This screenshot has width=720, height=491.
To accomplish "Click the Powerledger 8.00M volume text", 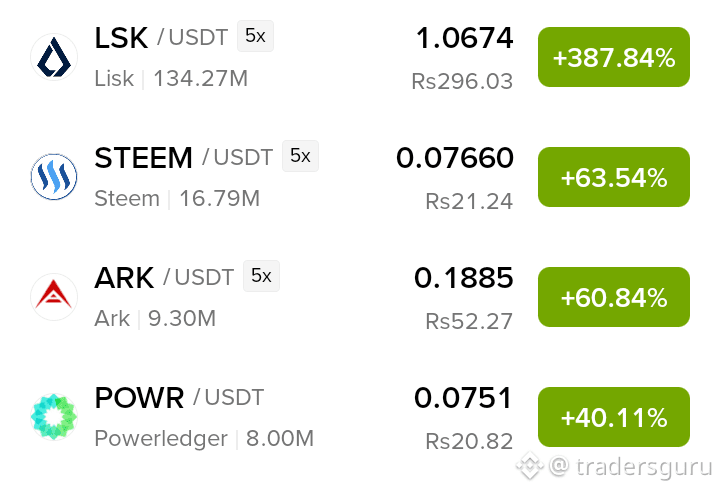I will (x=280, y=438).
